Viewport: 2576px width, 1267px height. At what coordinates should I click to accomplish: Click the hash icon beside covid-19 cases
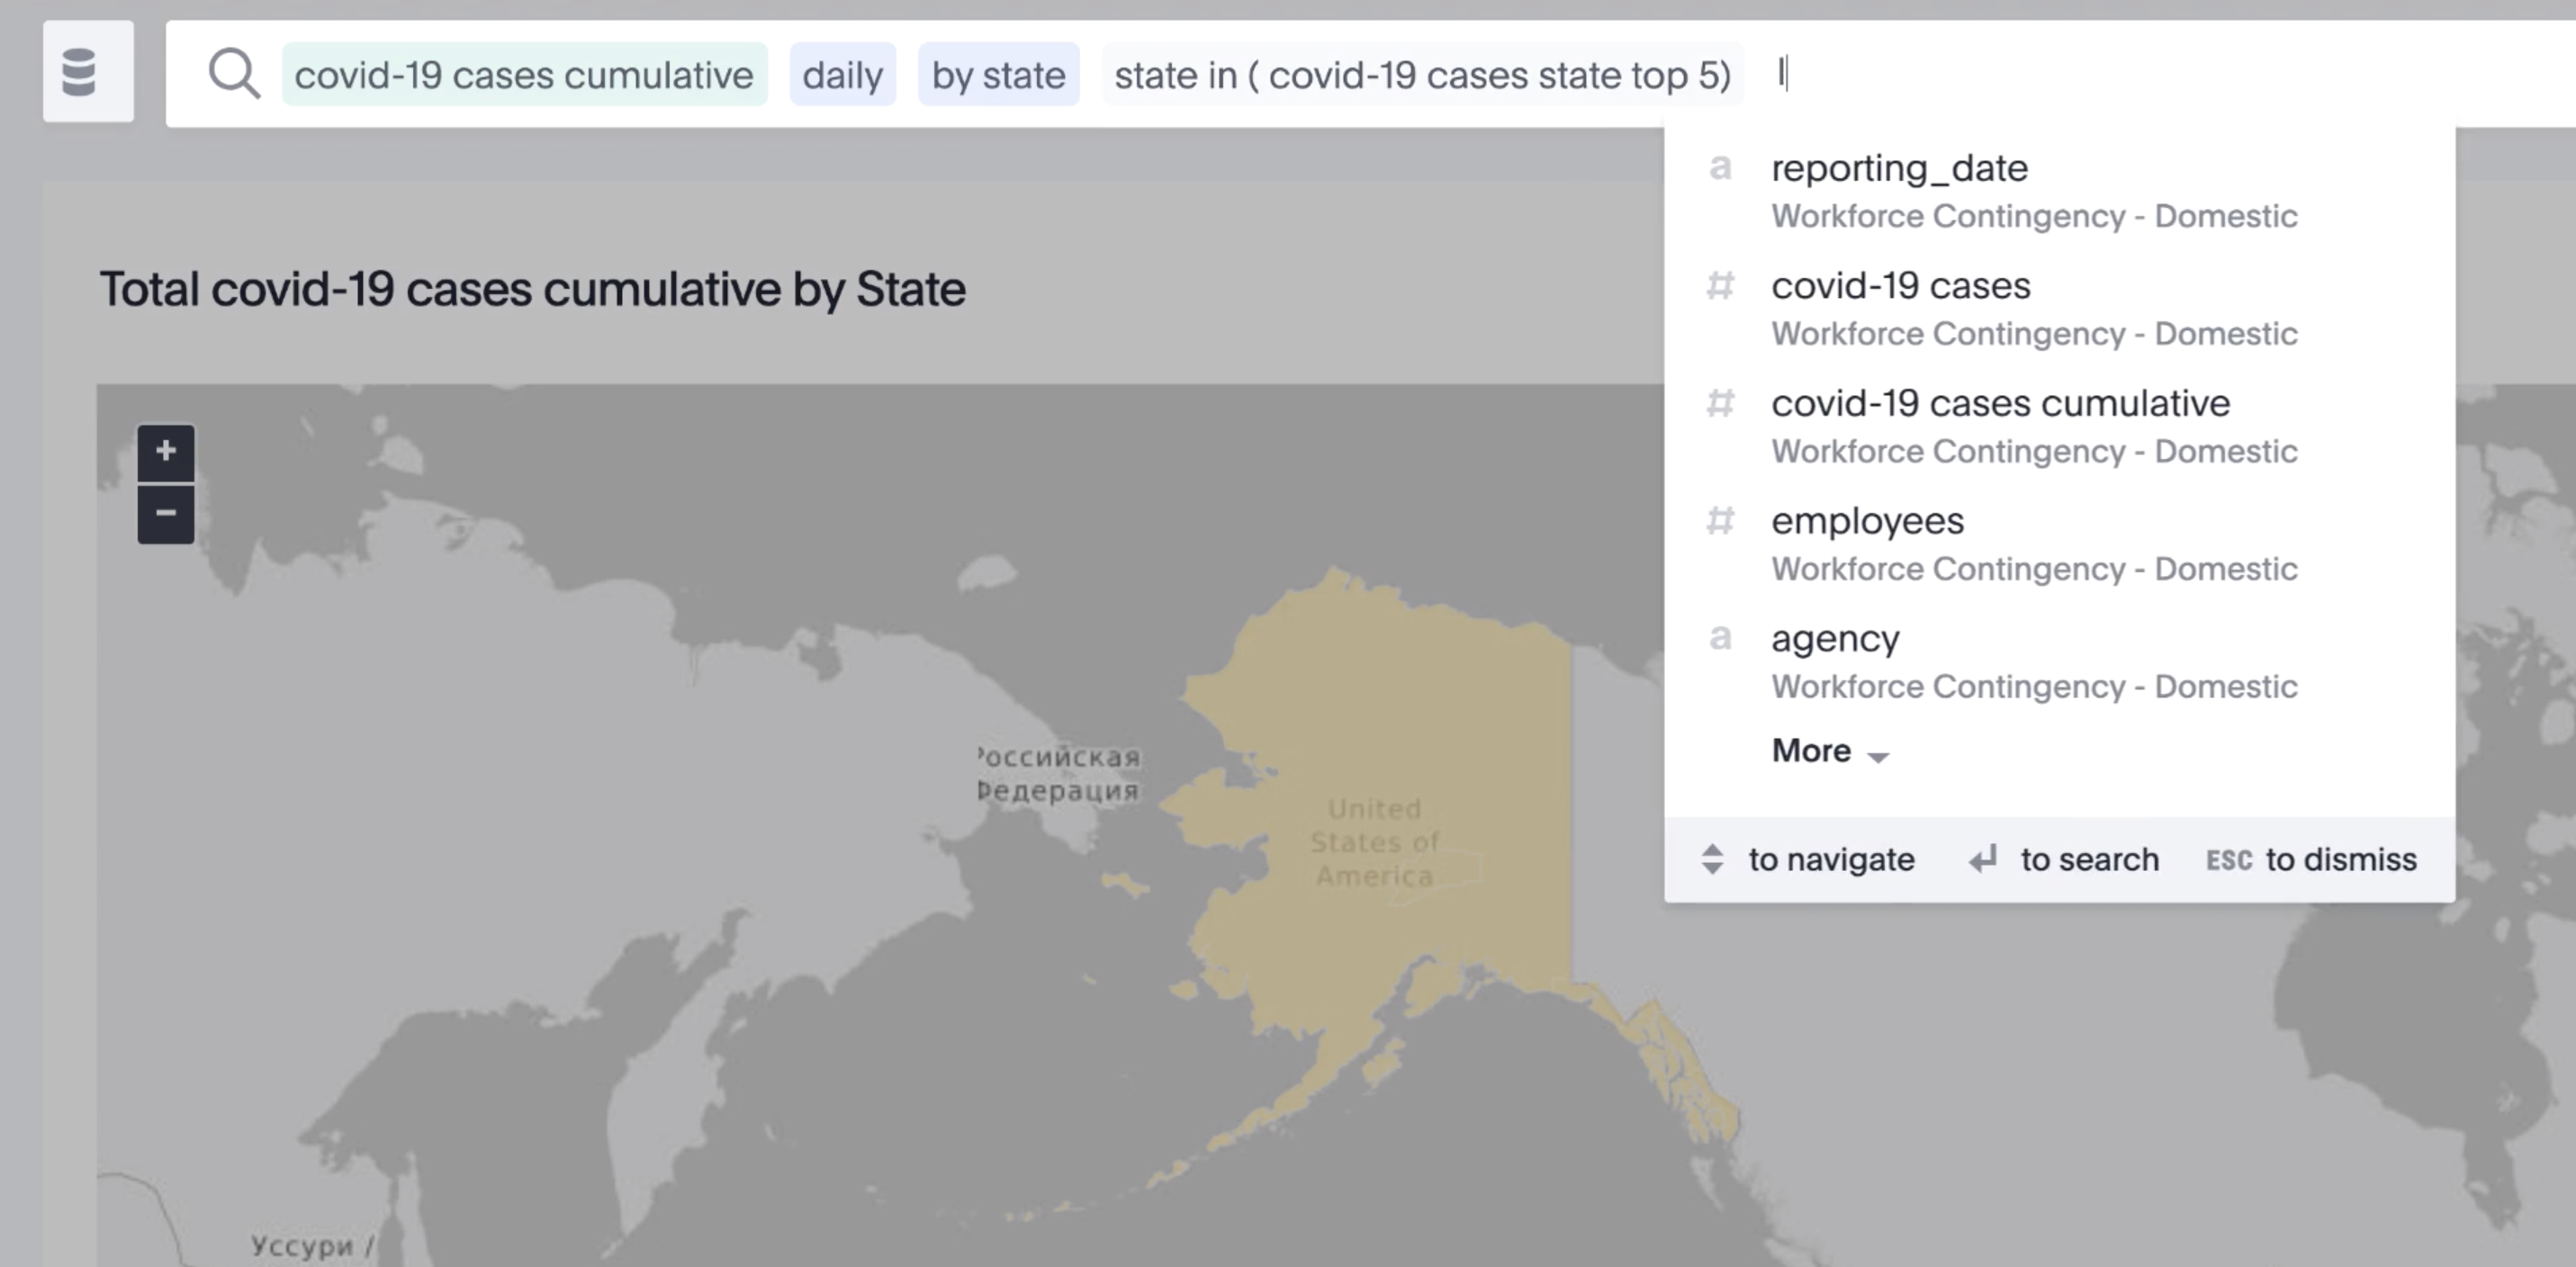[1720, 286]
